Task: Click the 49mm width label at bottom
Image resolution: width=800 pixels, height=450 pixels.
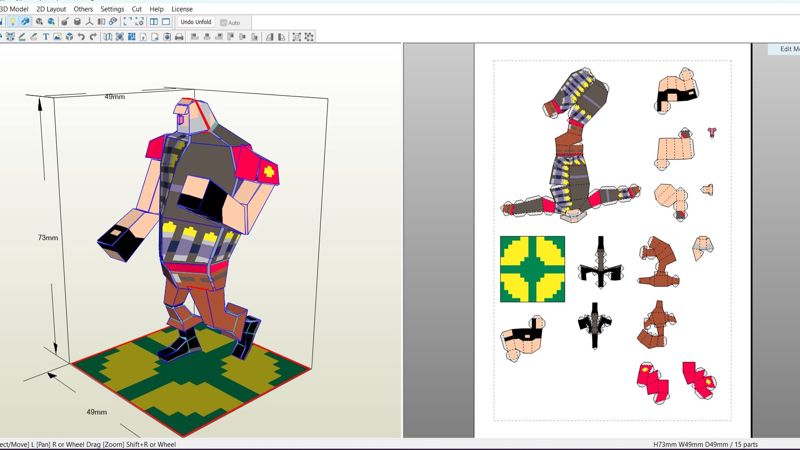Action: pos(96,412)
